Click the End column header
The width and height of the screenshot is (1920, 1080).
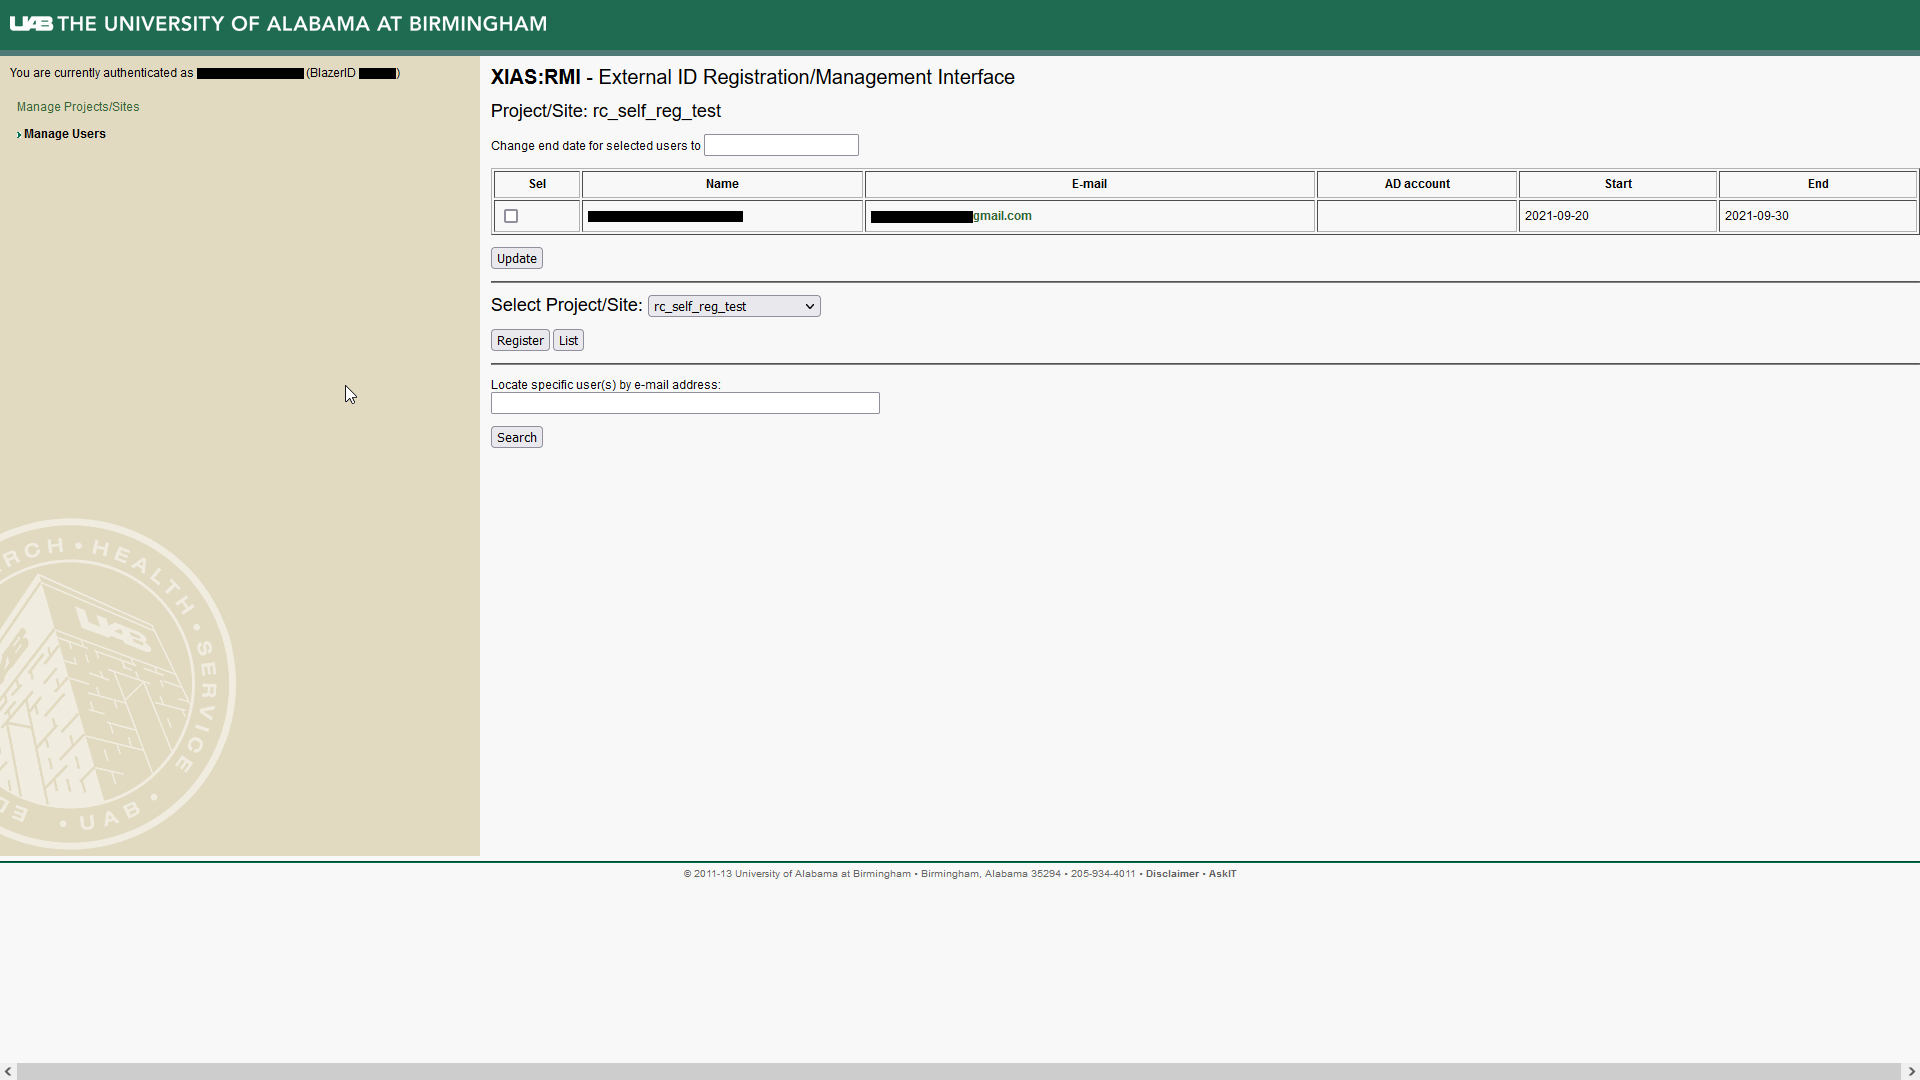click(x=1818, y=184)
